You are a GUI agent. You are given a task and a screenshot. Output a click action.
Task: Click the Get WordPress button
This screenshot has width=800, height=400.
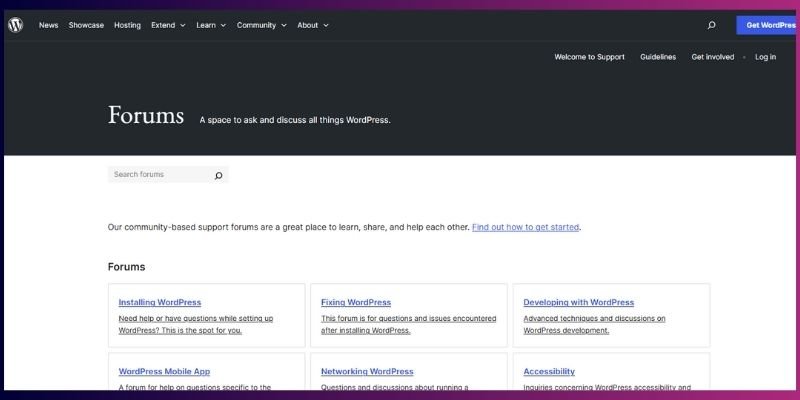[x=767, y=25]
